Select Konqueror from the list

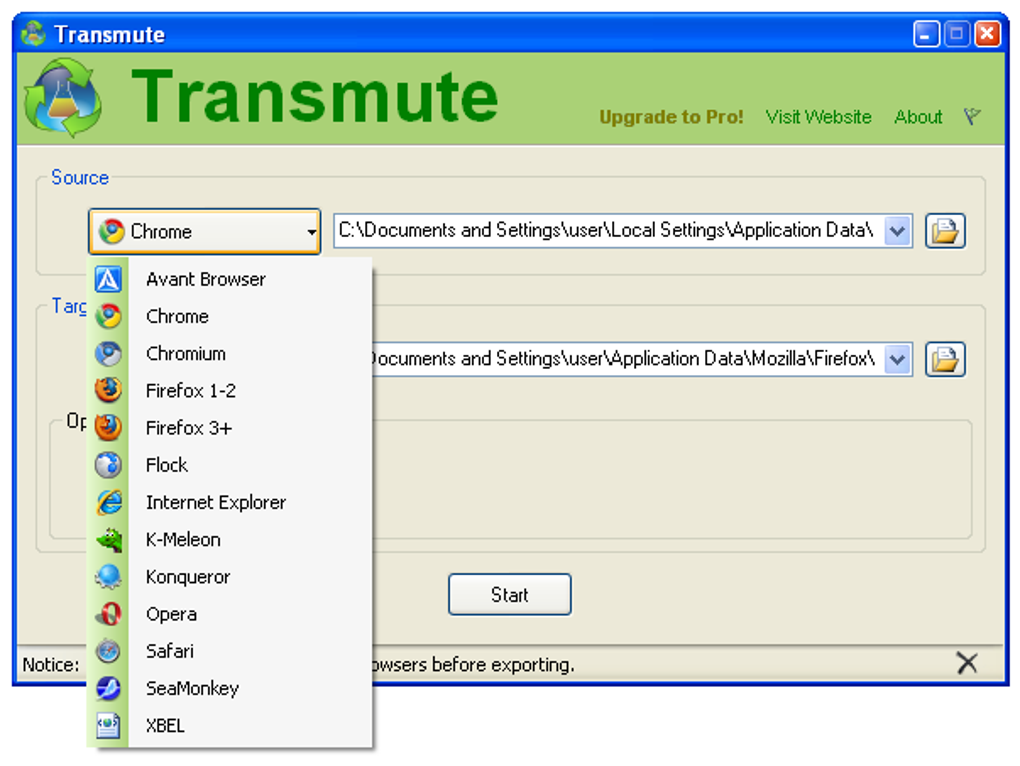tap(230, 576)
